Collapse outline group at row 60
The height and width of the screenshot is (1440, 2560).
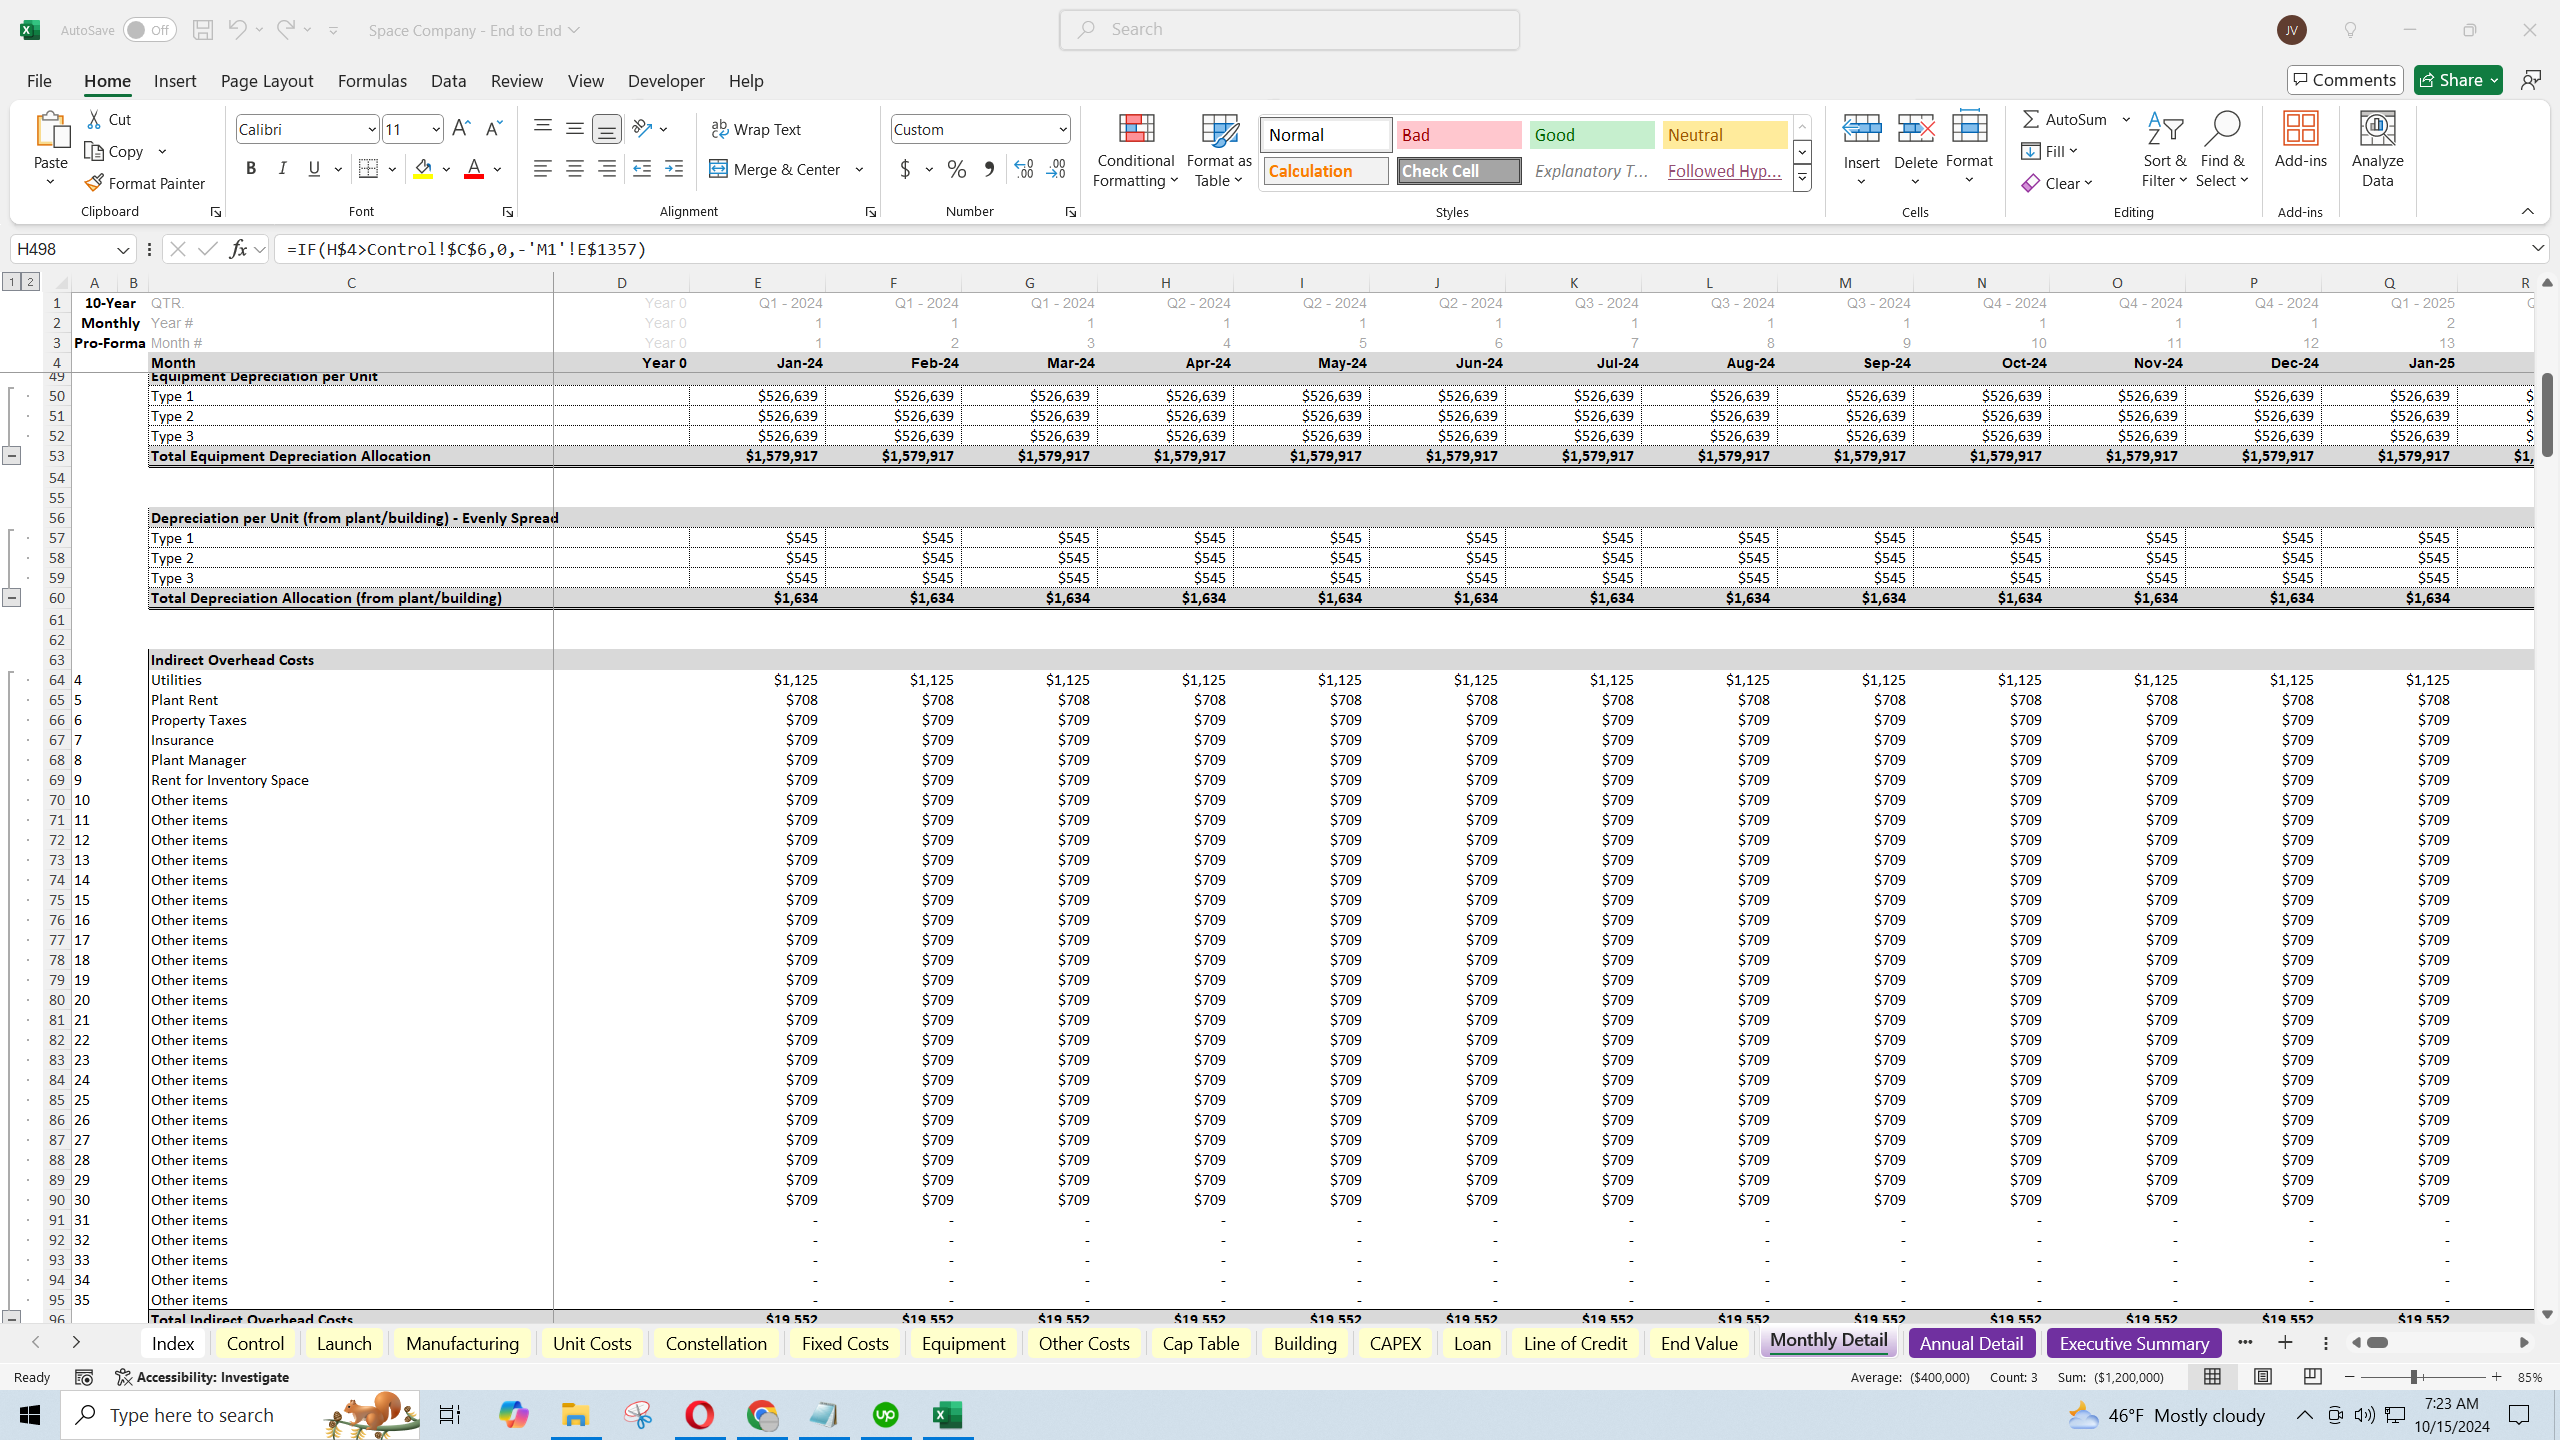click(x=11, y=598)
